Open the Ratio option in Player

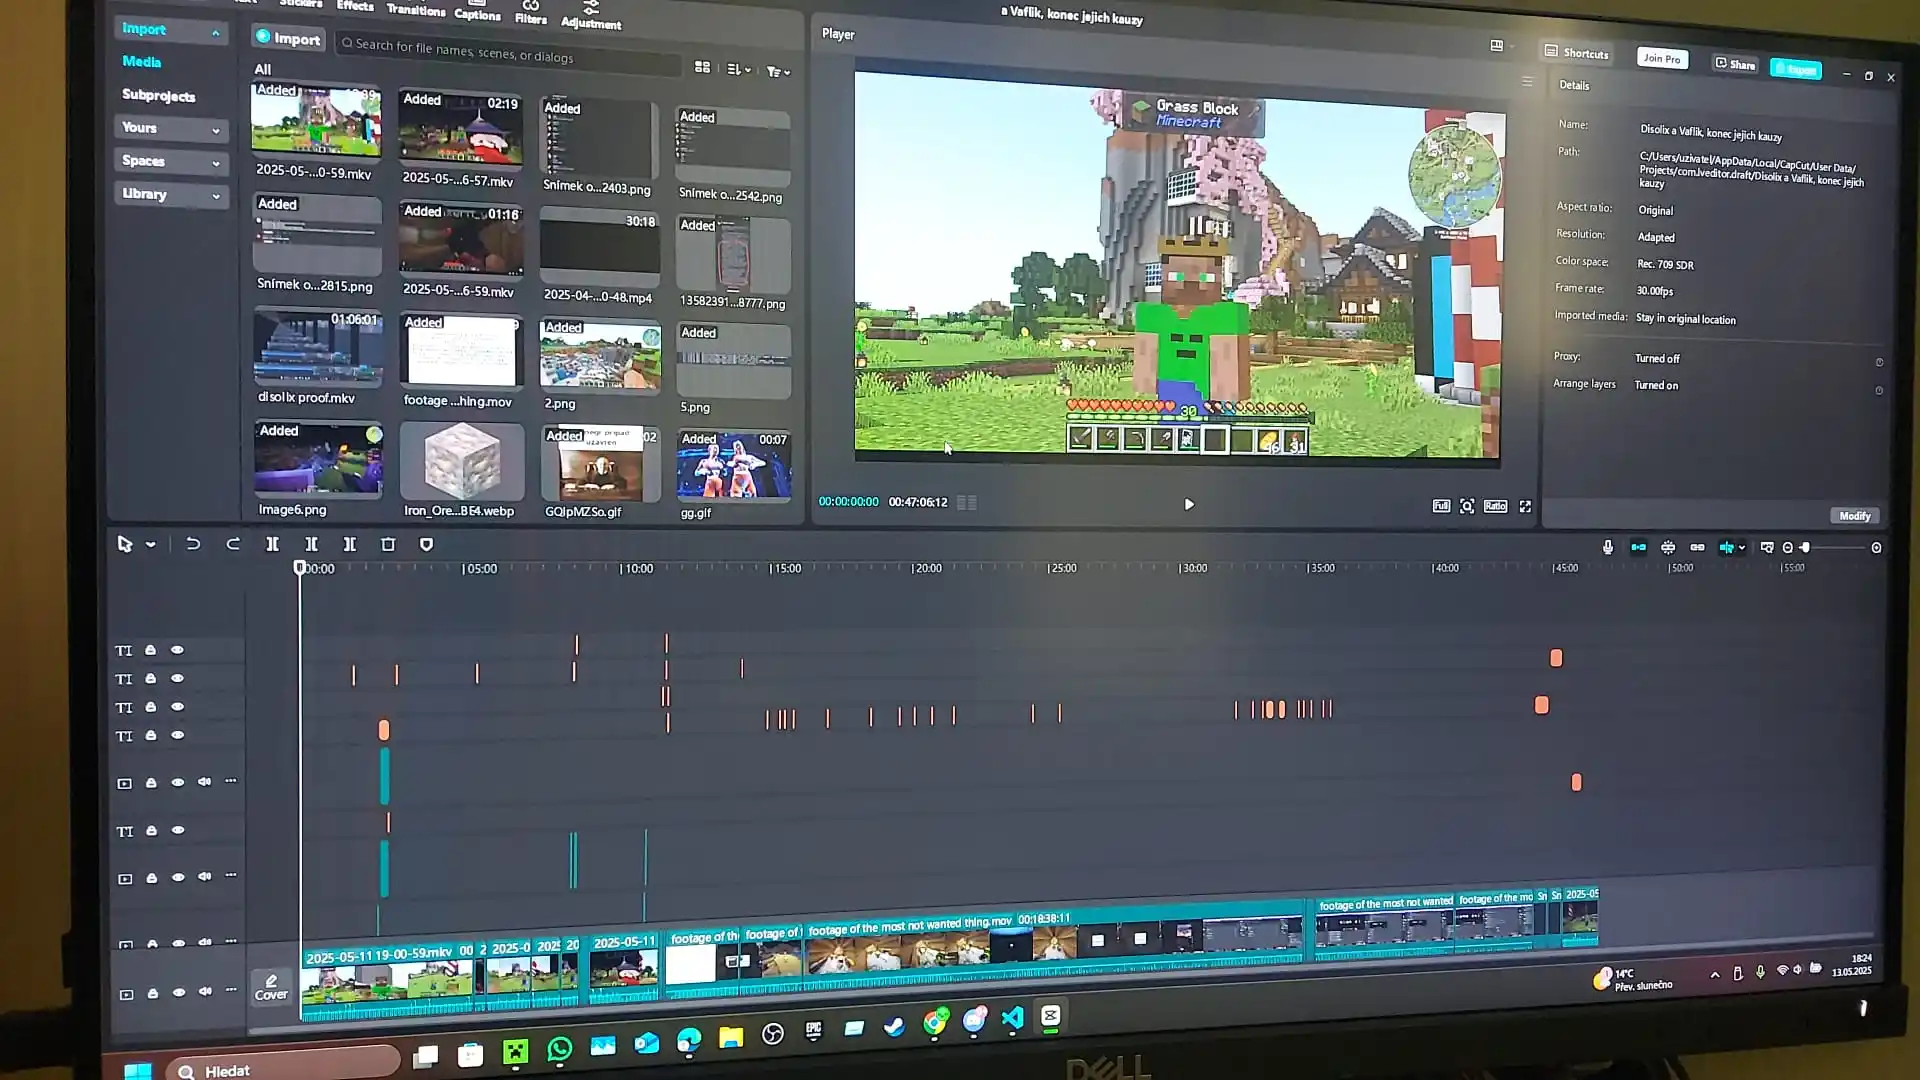click(x=1495, y=506)
